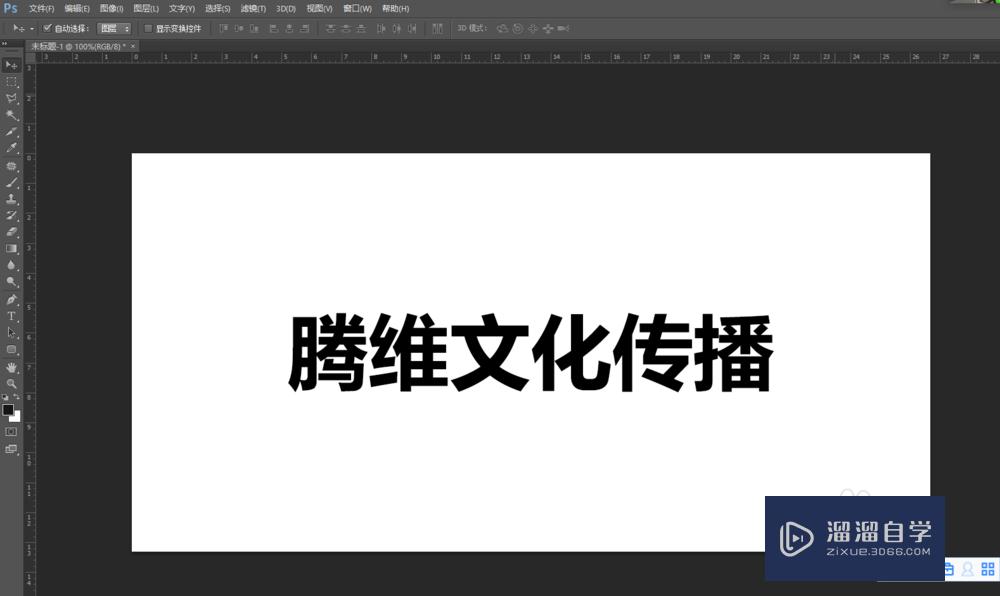Distribute top edges in options bar
The image size is (1000, 596).
(330, 29)
